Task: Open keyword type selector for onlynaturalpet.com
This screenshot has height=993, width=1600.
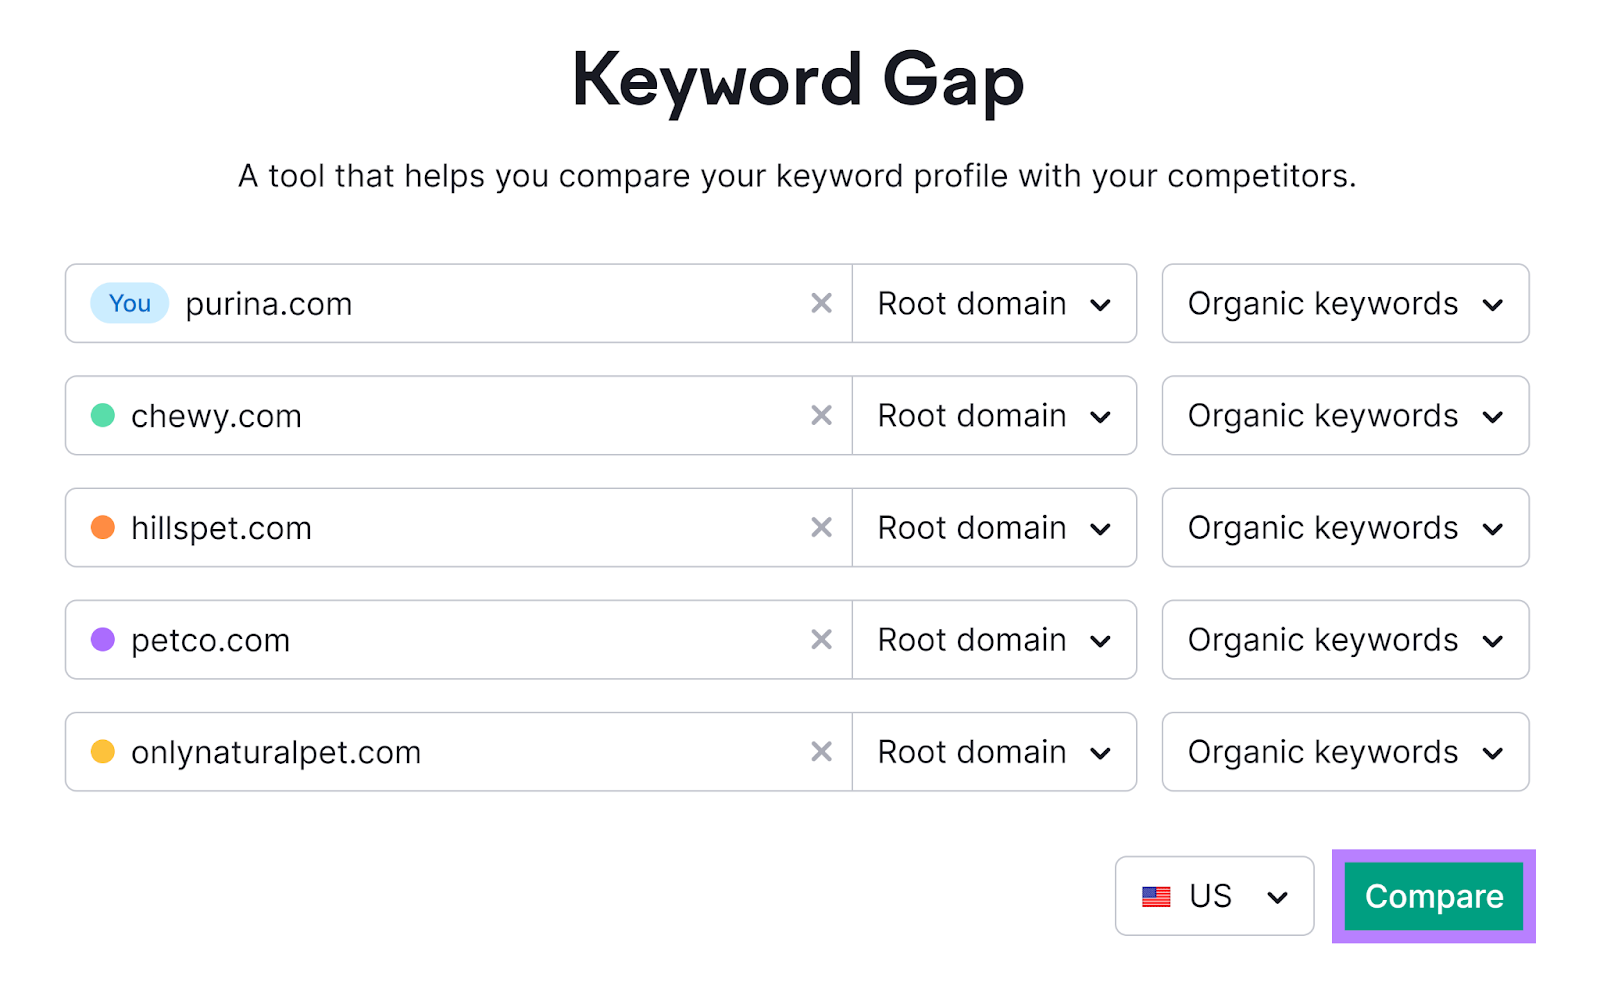Action: click(1344, 751)
